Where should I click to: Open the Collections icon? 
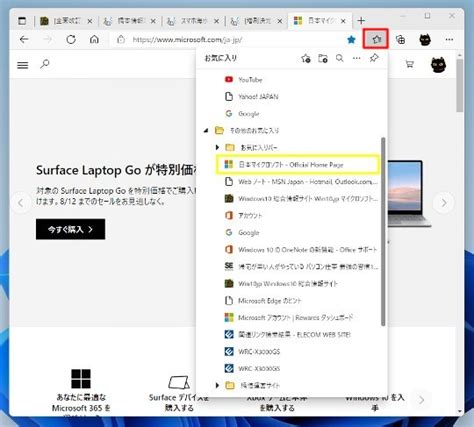click(x=400, y=40)
